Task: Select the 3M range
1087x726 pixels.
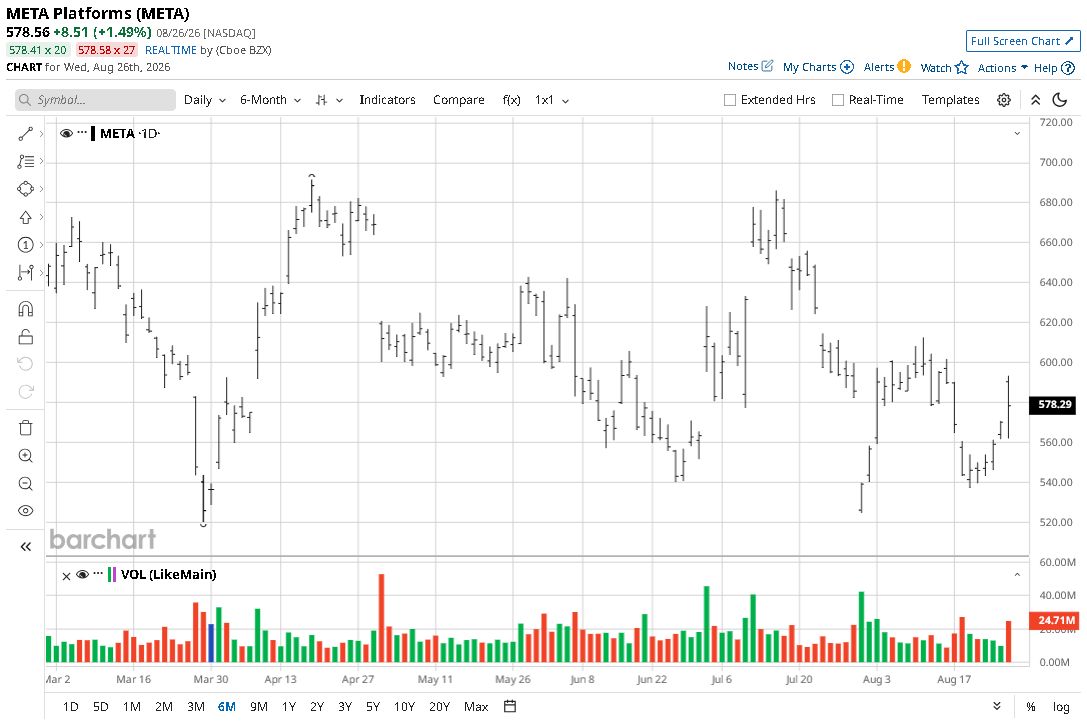Action: coord(195,707)
